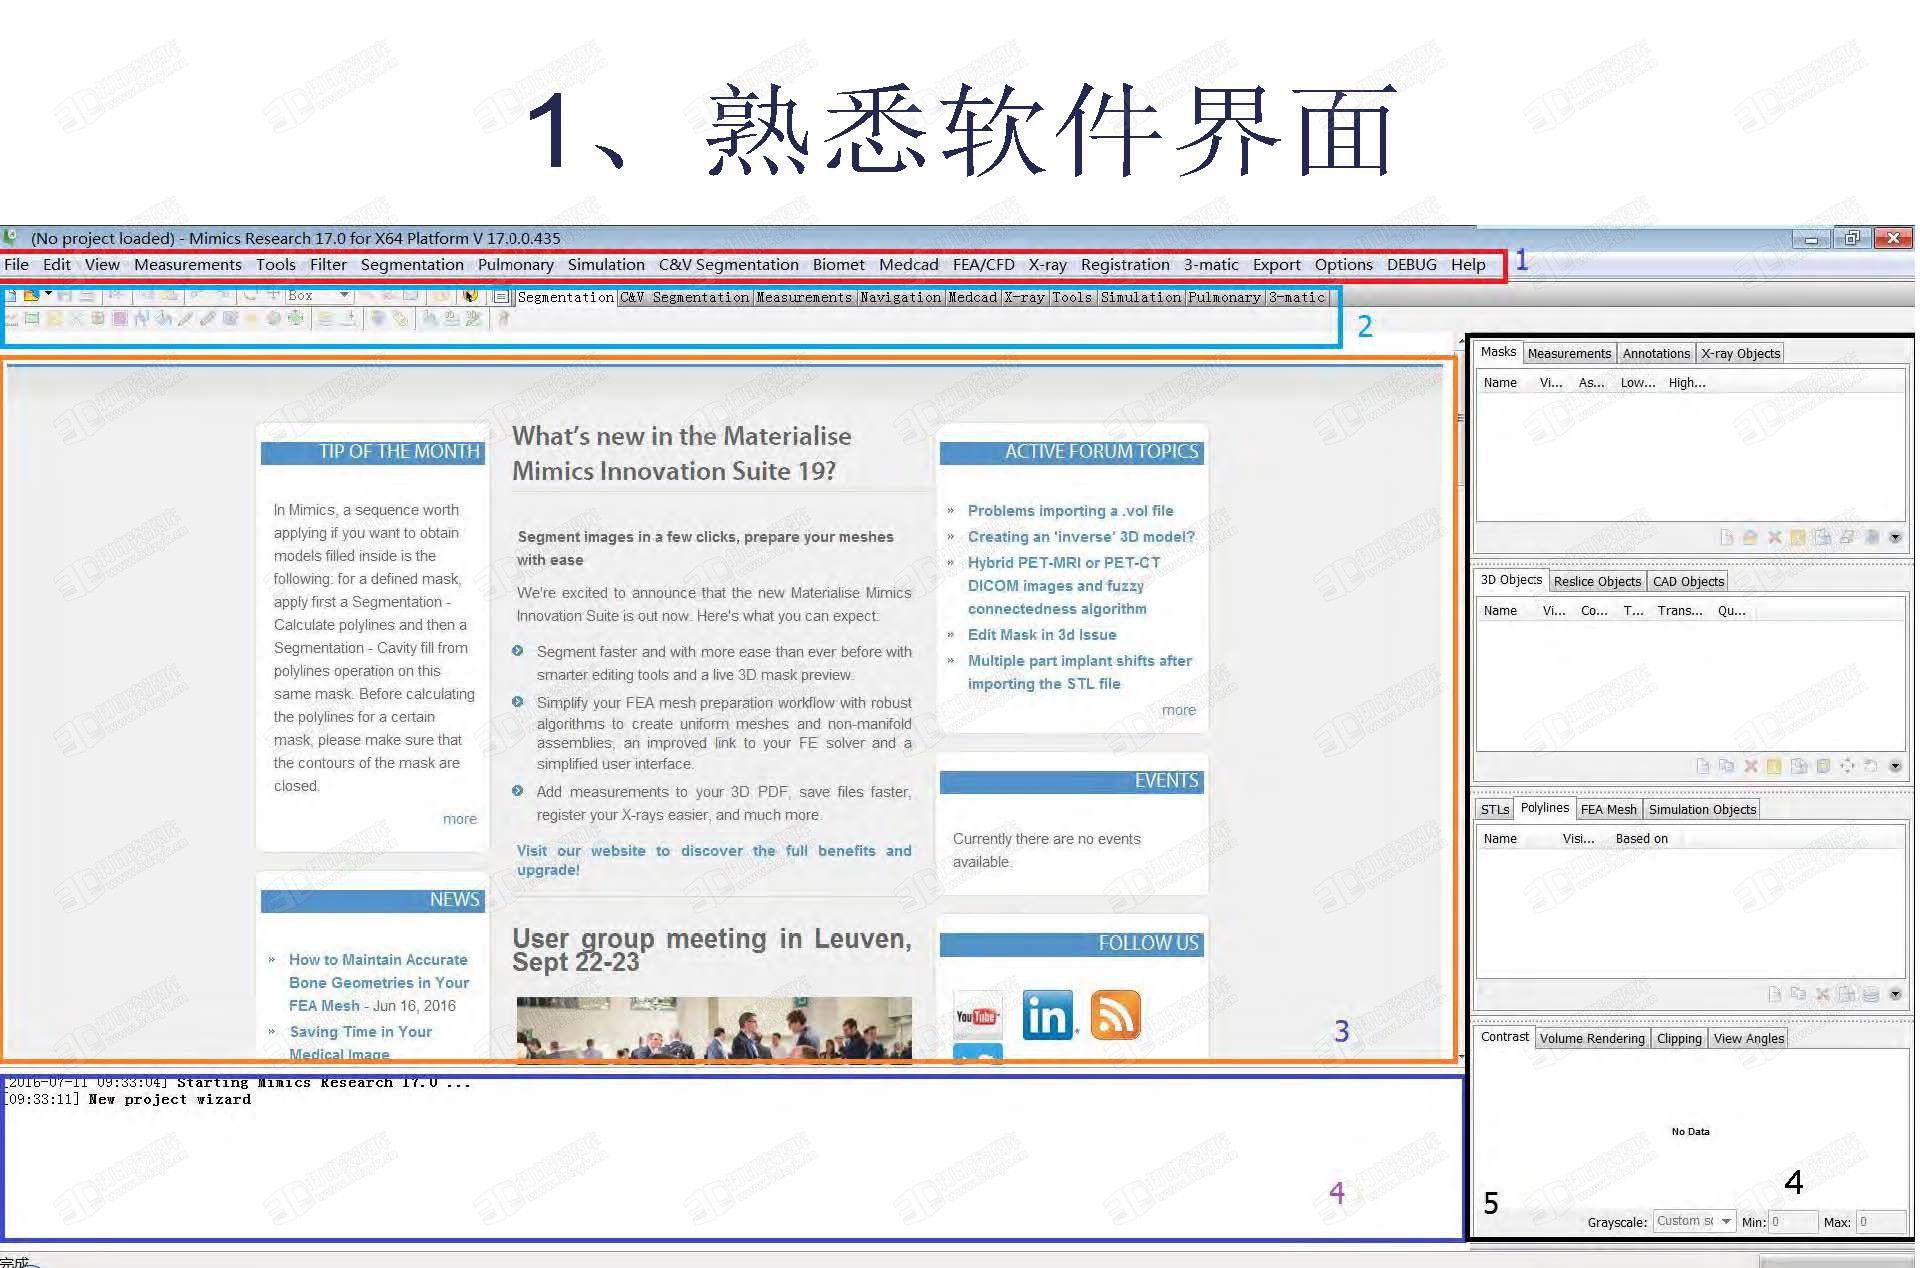Open the Grayscale Custom scale dropdown
The image size is (1920, 1268).
1694,1221
